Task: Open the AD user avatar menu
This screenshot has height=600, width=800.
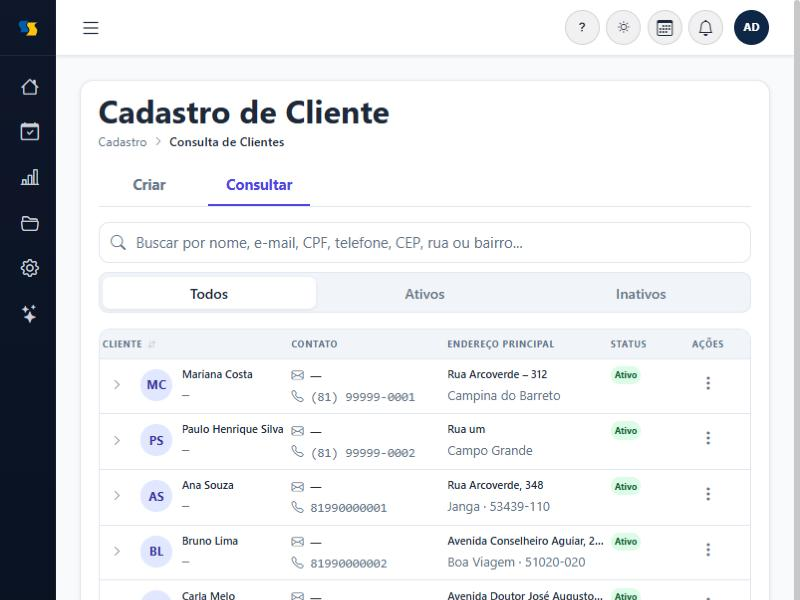Action: (x=751, y=28)
